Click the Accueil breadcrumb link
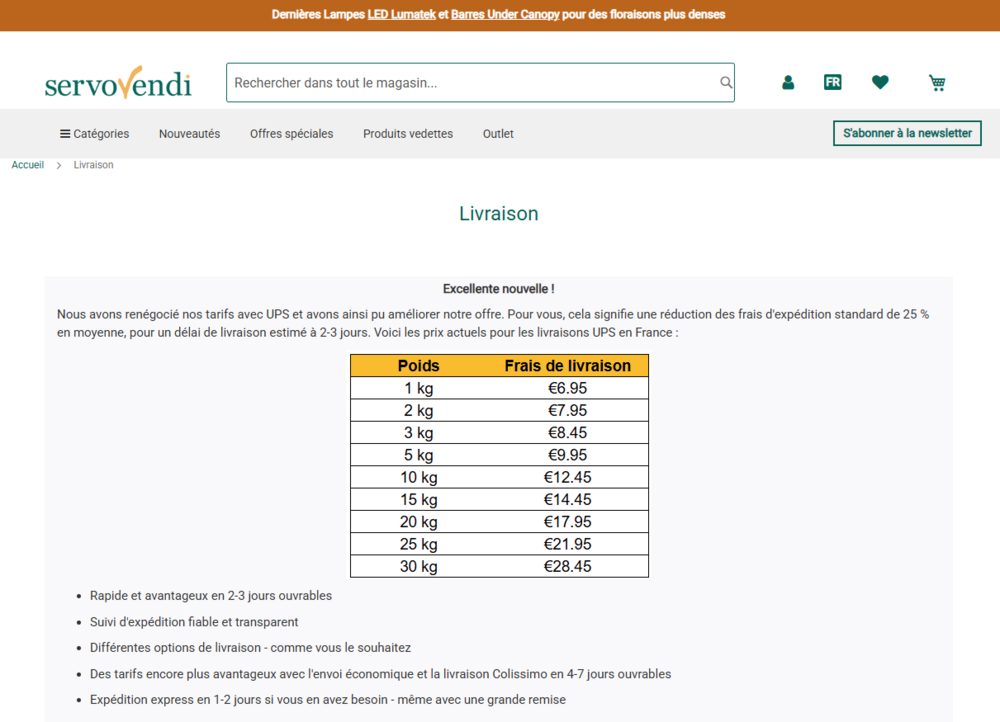 point(27,165)
